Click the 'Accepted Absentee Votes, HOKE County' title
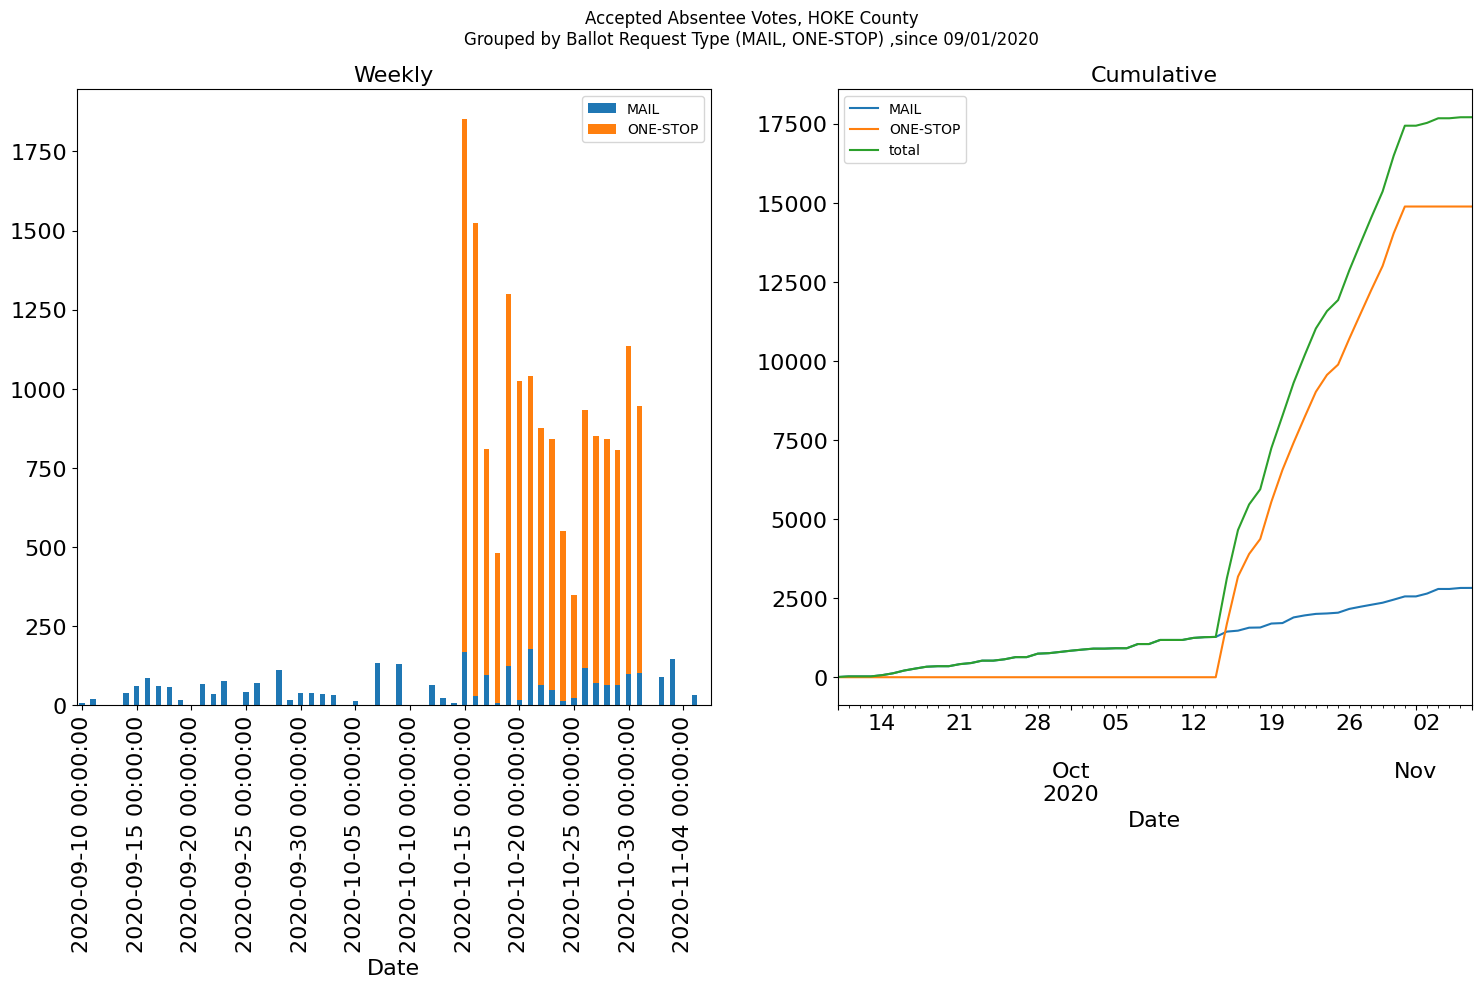Screen dimensions: 1481x988 coord(751,18)
